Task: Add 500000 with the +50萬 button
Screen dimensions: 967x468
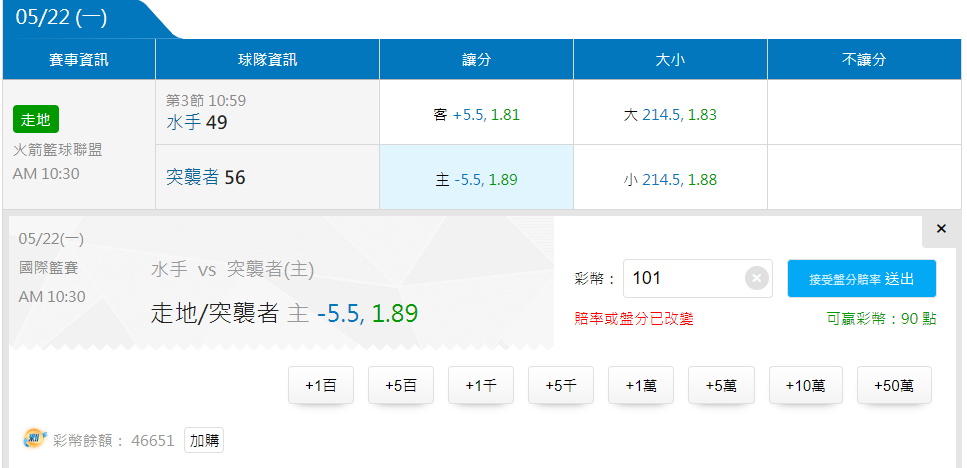Action: (x=894, y=385)
